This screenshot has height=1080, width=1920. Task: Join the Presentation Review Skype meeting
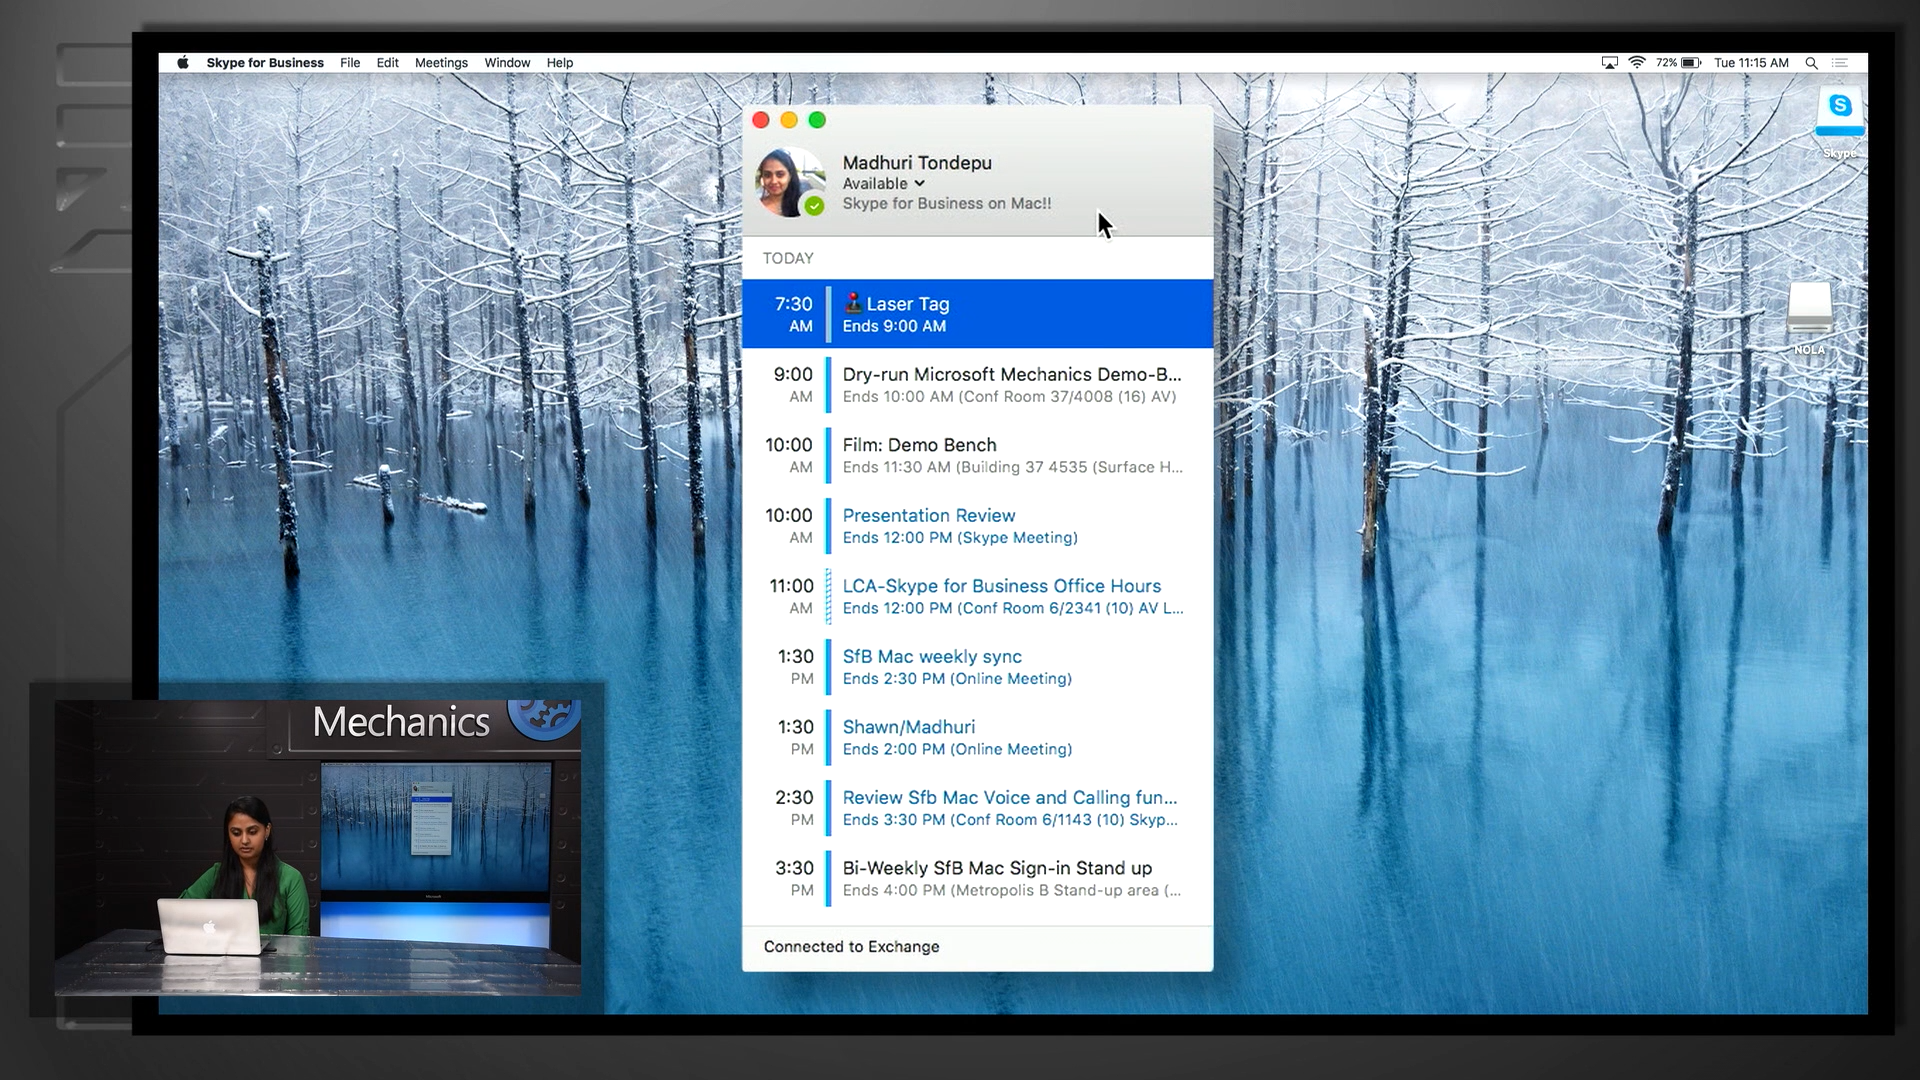click(977, 525)
